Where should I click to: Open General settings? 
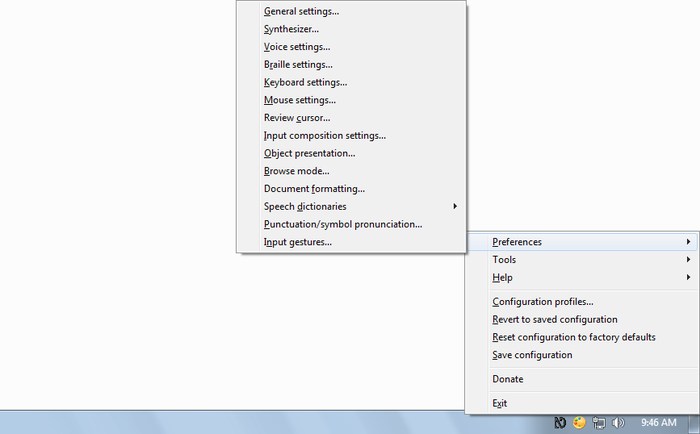coord(301,12)
